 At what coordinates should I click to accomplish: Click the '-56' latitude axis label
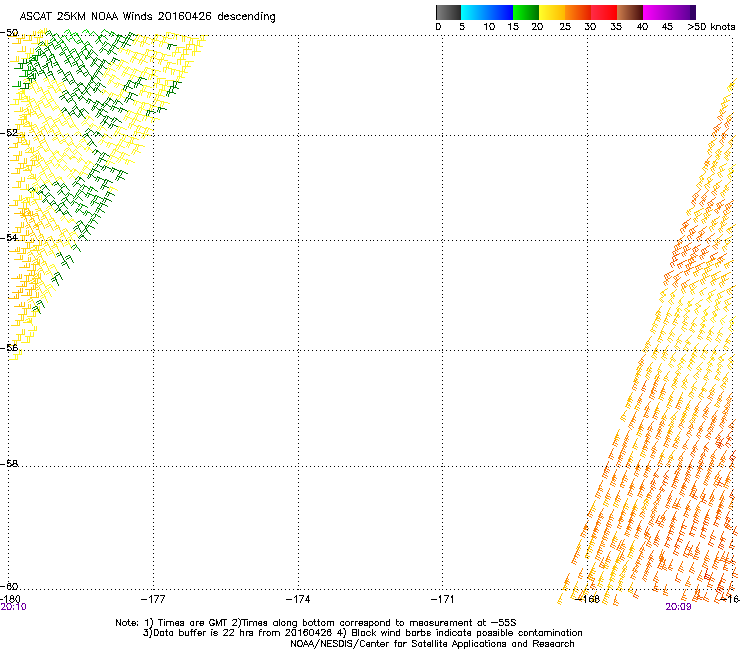[x=9, y=348]
